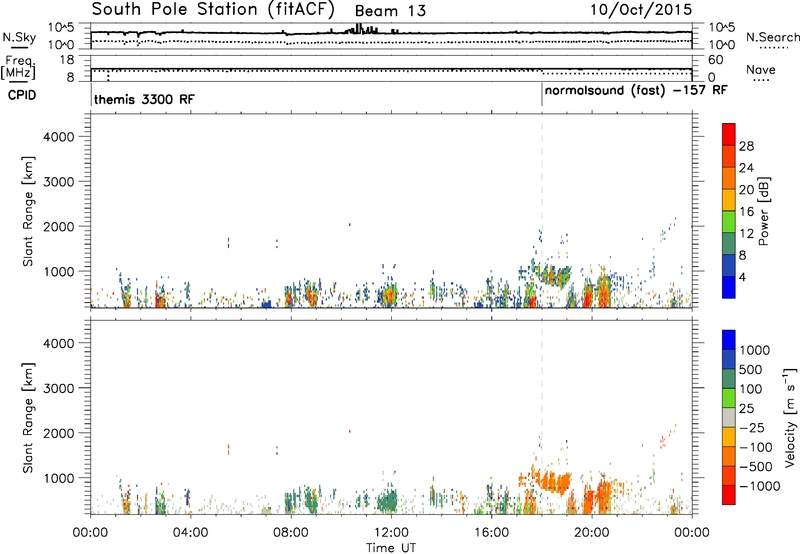Click the 'CPID' label
Viewport: 800px width, 554px height.
[22, 95]
